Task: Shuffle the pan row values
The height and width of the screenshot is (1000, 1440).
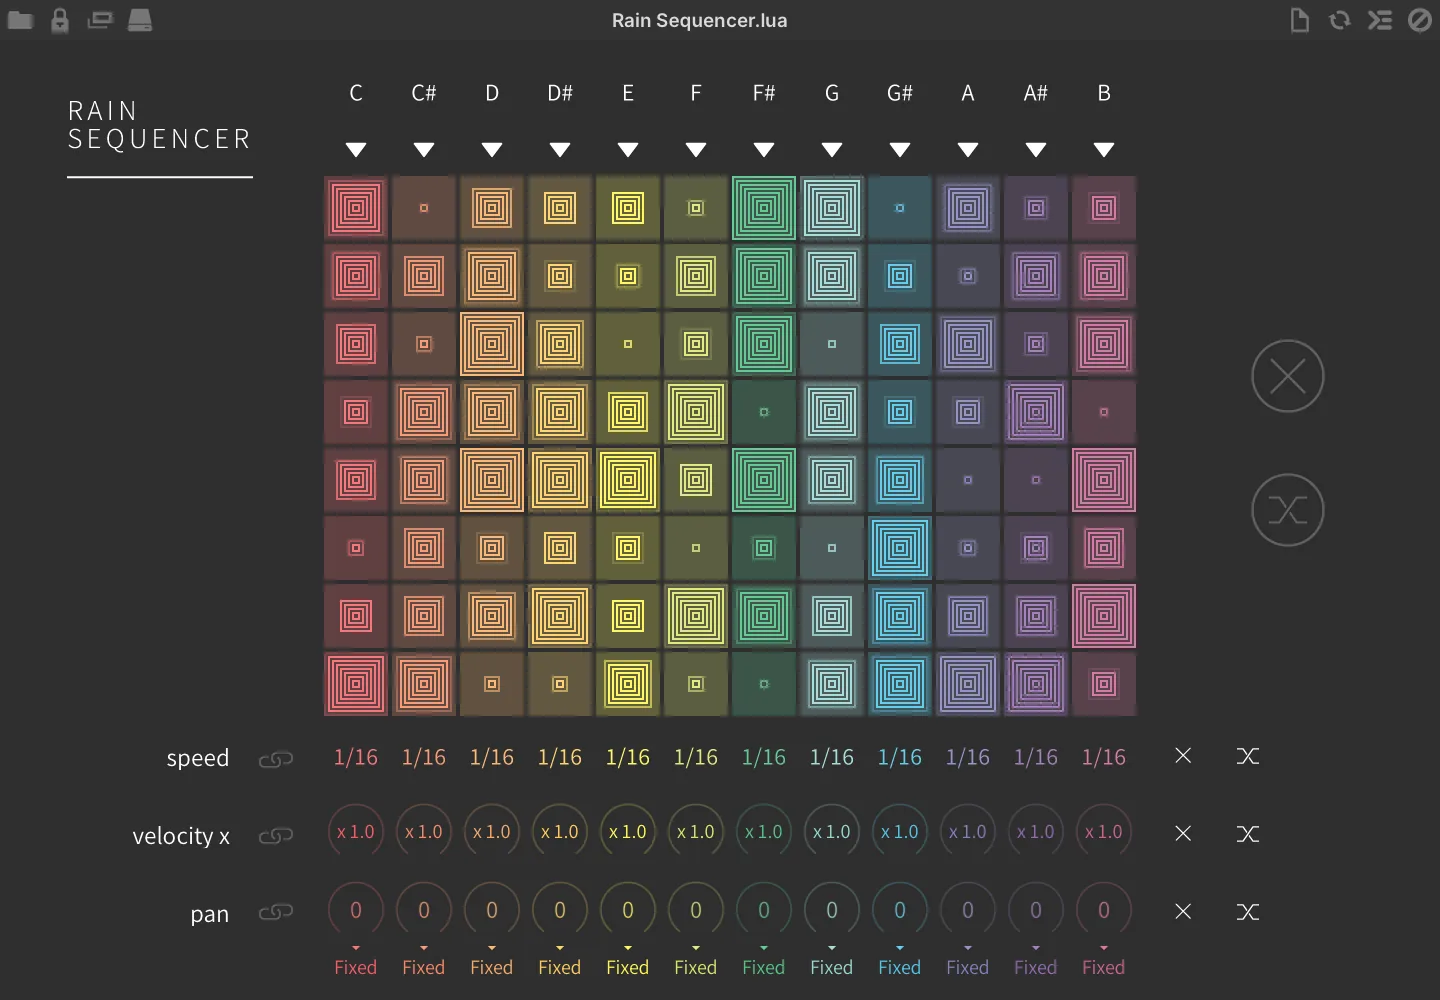Action: 1248,911
